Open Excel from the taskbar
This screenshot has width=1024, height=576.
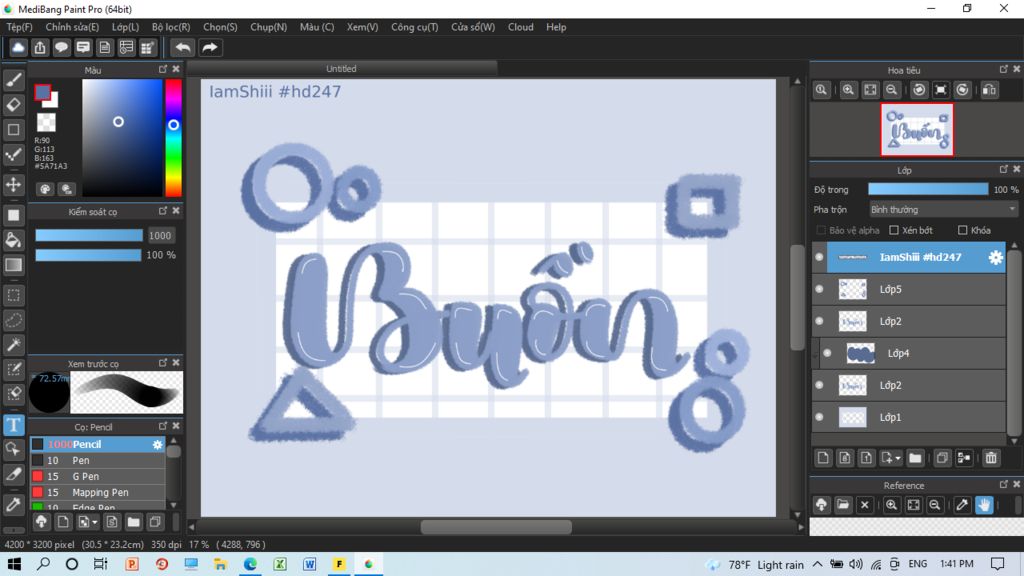click(280, 564)
